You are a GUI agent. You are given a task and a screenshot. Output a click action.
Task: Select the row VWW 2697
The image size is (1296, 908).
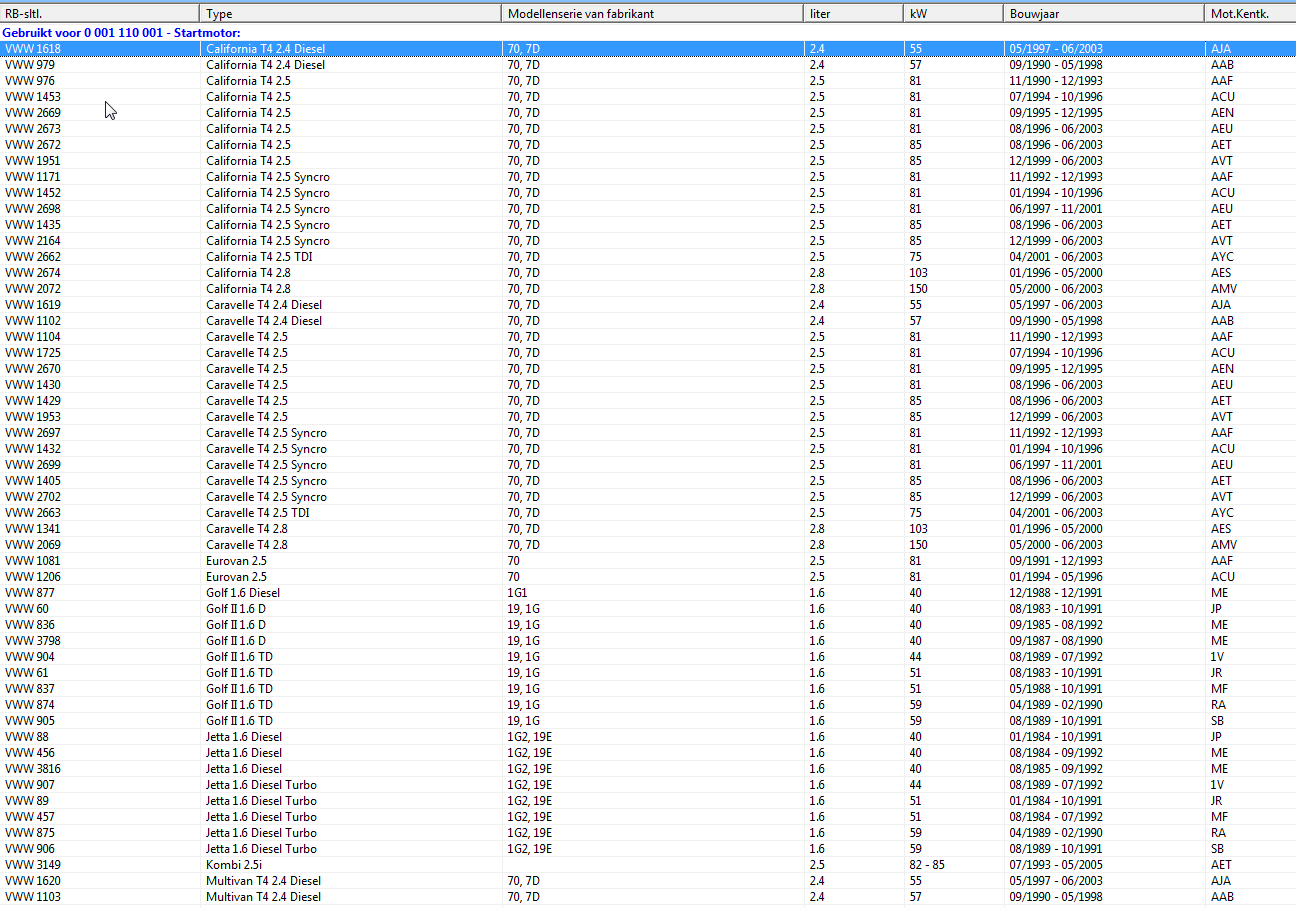[x=648, y=433]
